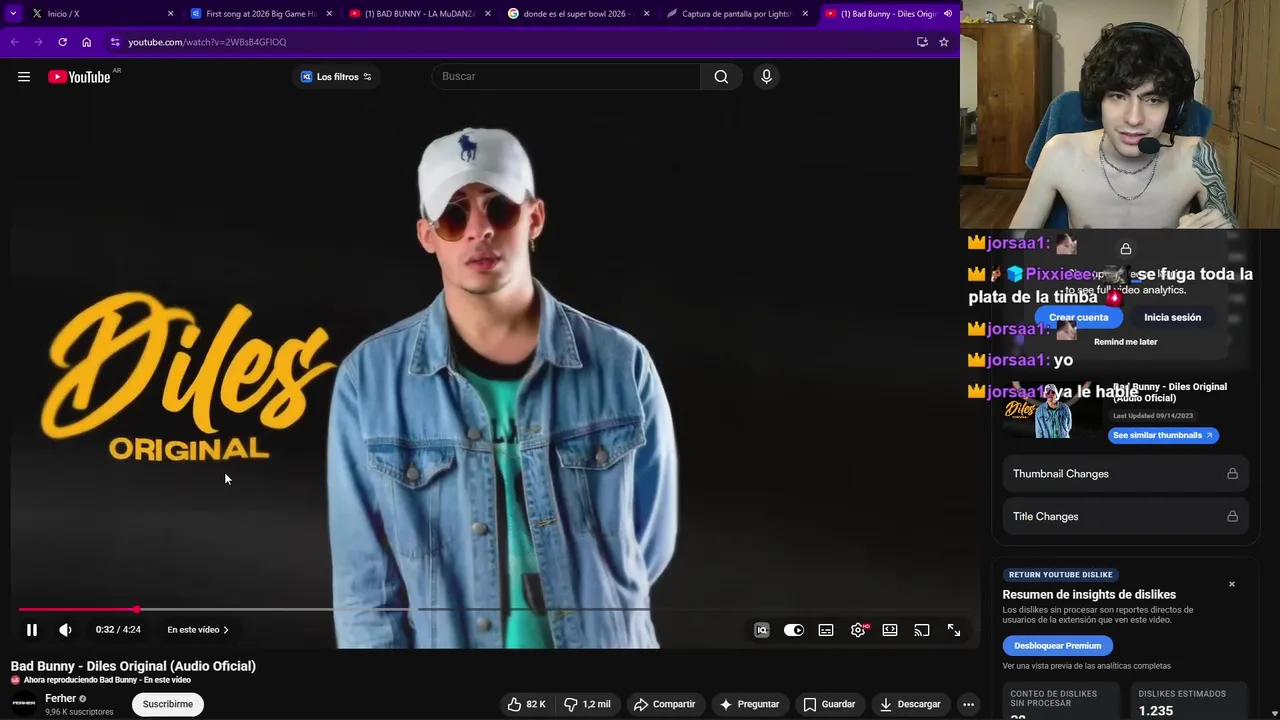Subscribe to Ferher with Suscribirme
1280x720 pixels.
click(x=168, y=704)
